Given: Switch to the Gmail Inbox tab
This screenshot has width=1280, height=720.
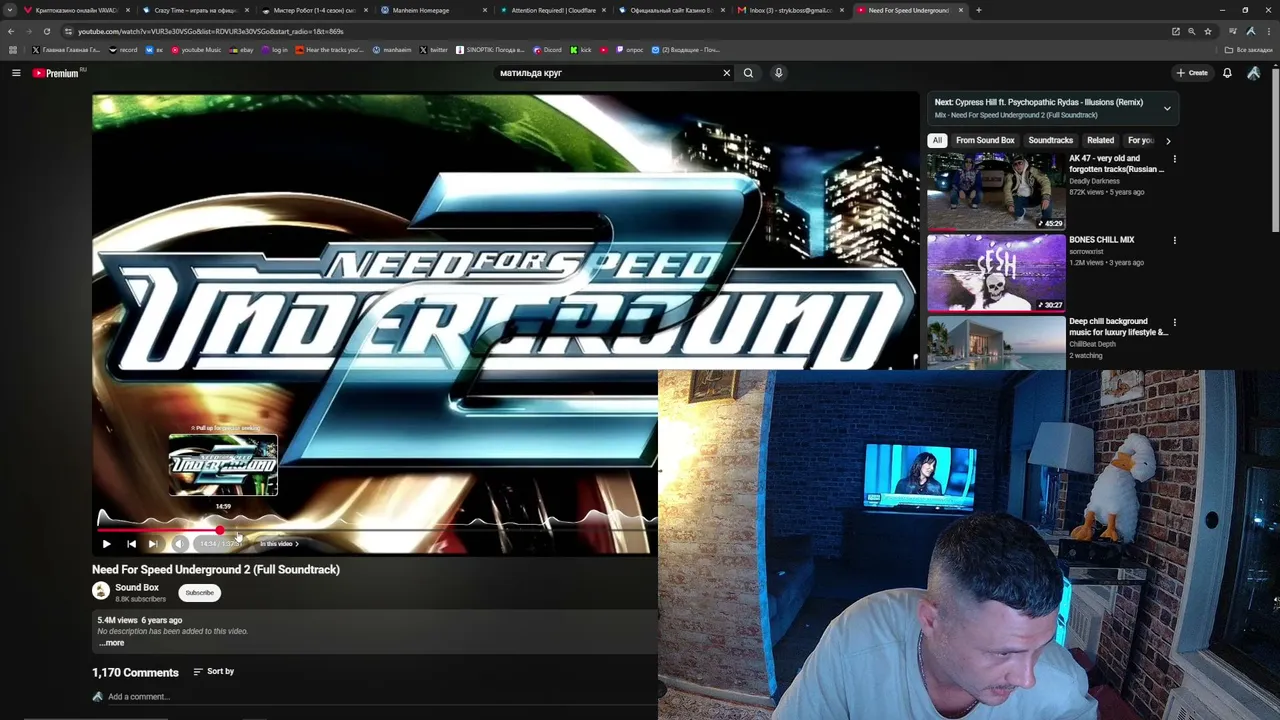Looking at the screenshot, I should [791, 10].
